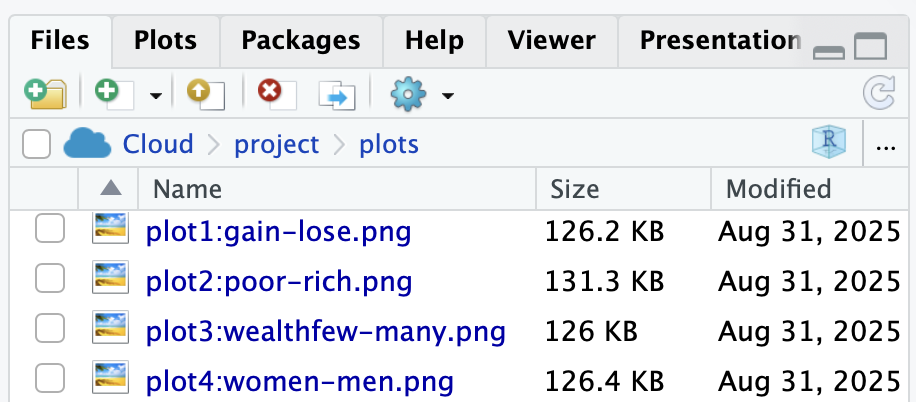
Task: Click the Upload file icon
Action: [206, 93]
